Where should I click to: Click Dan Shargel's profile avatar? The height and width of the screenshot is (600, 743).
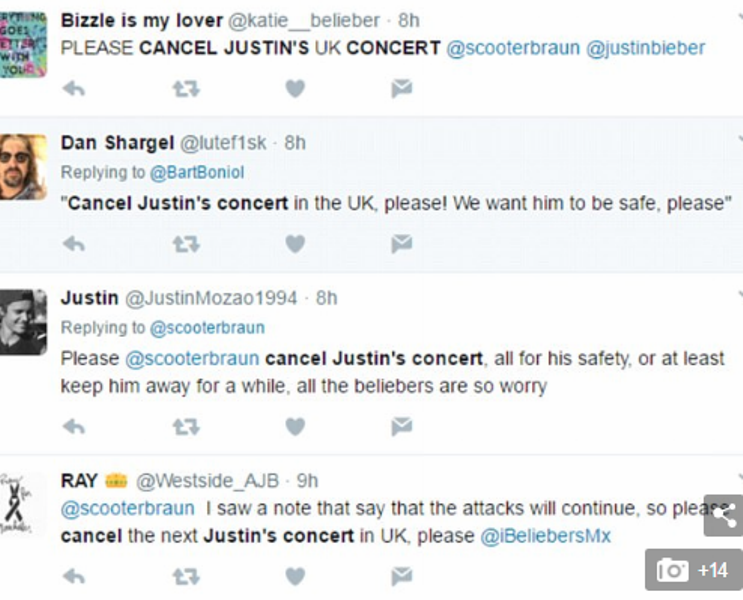23,166
